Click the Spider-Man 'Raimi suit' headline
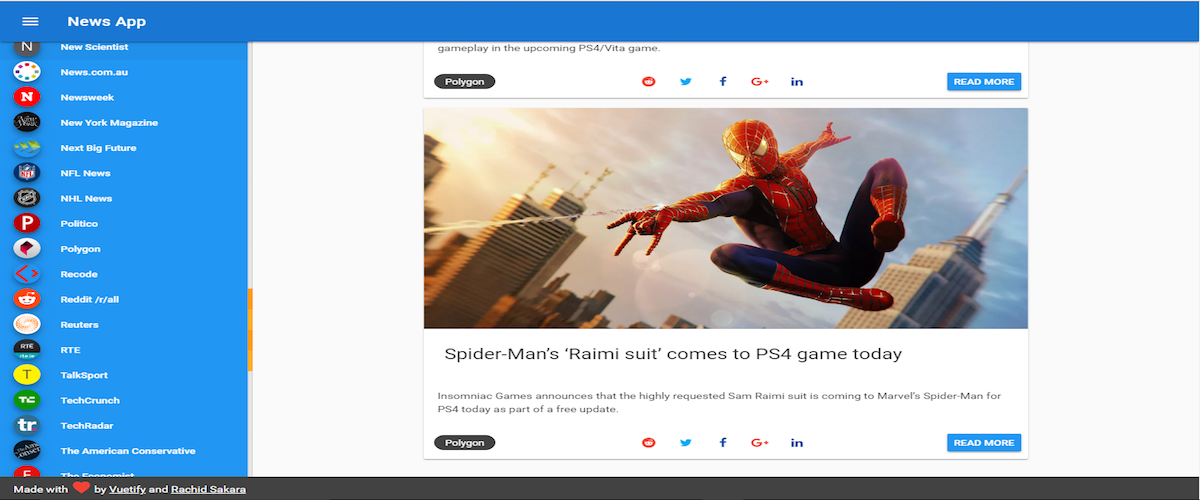The width and height of the screenshot is (1200, 500). [x=673, y=354]
